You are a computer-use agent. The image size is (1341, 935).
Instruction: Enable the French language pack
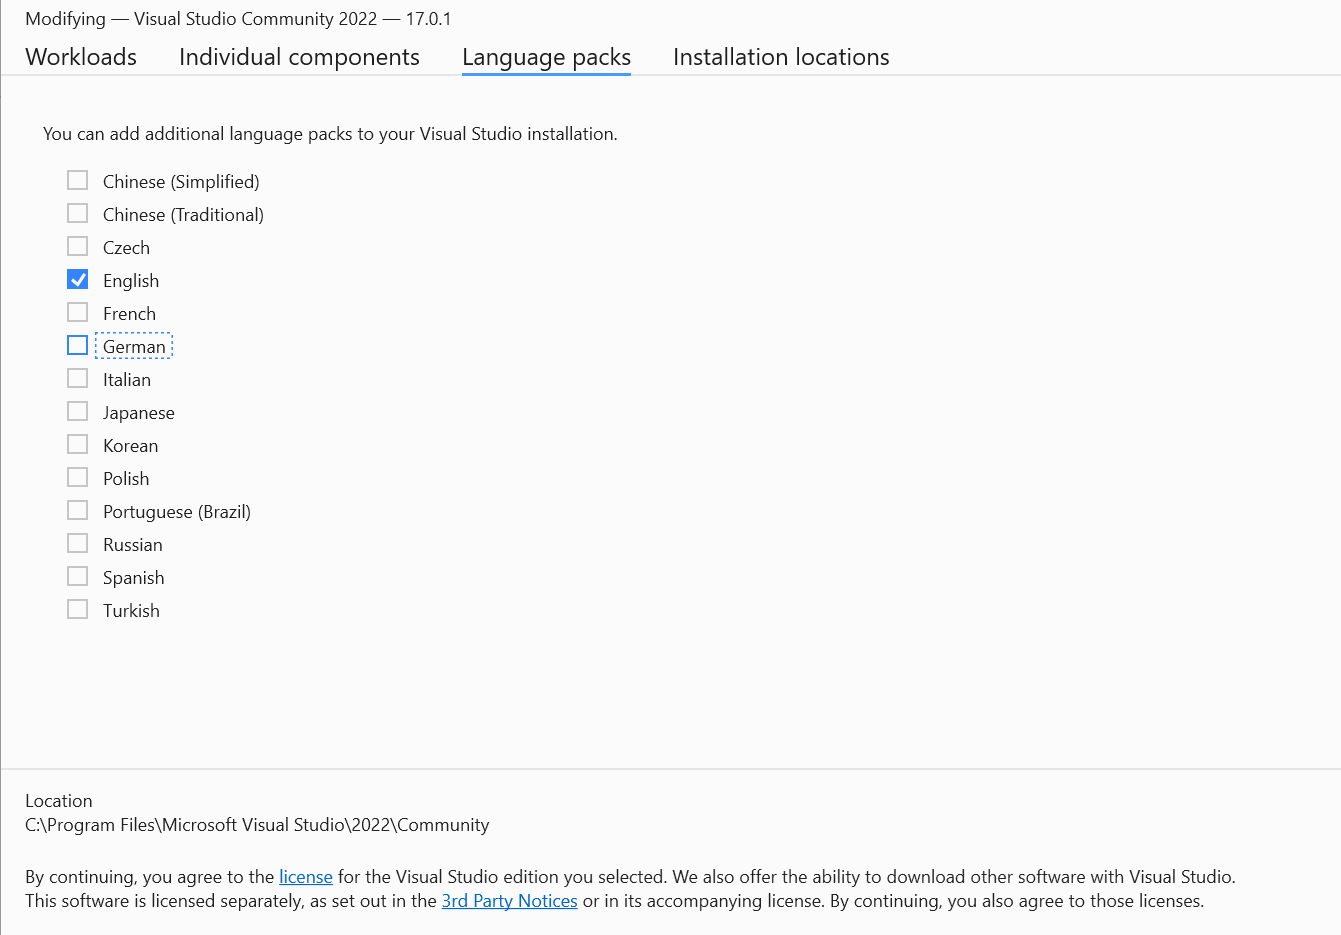(x=77, y=312)
